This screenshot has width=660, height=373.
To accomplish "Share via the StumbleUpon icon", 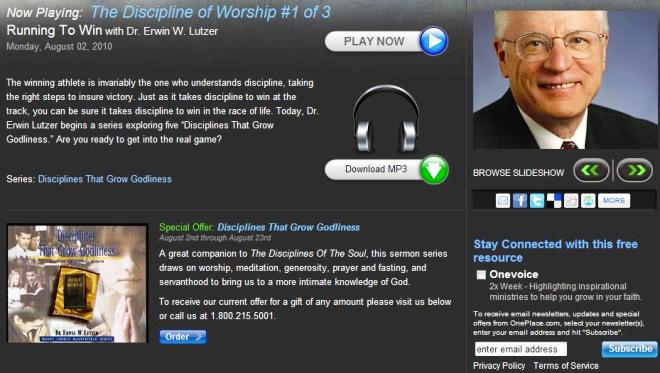I will 588,200.
